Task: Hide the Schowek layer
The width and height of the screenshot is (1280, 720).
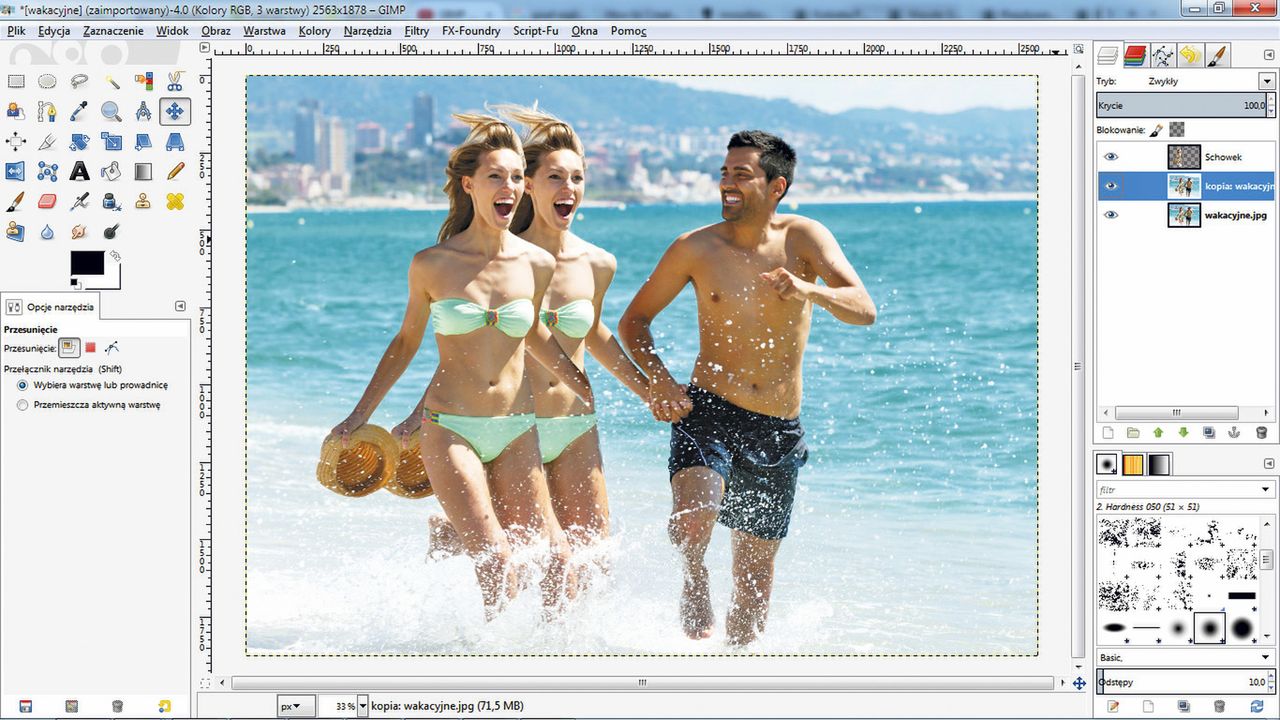Action: click(x=1111, y=157)
